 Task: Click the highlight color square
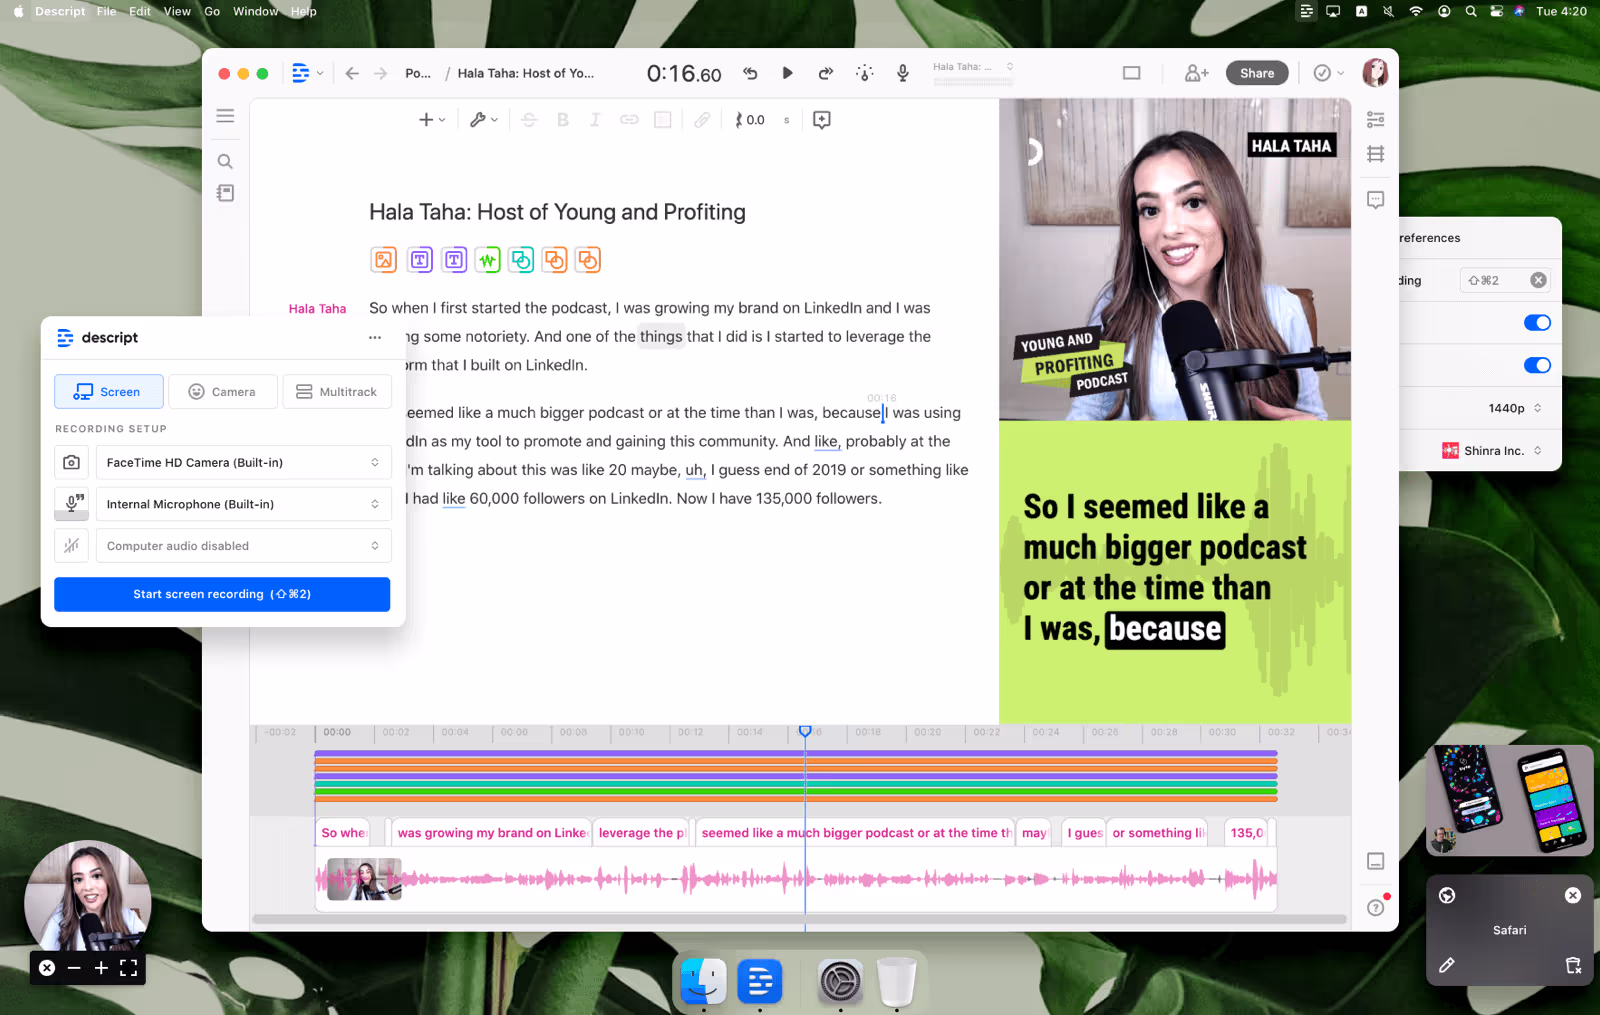[x=662, y=120]
